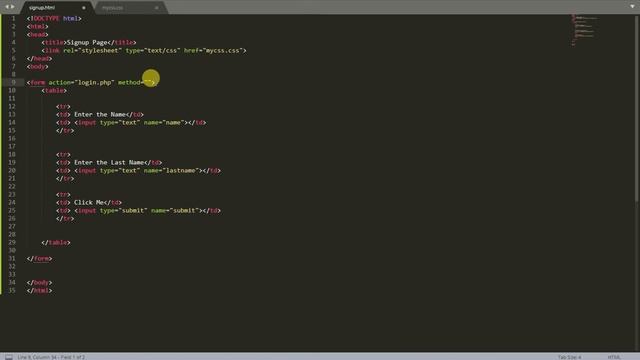Click the Line 9, Column status text
The width and height of the screenshot is (640, 360).
(51, 357)
